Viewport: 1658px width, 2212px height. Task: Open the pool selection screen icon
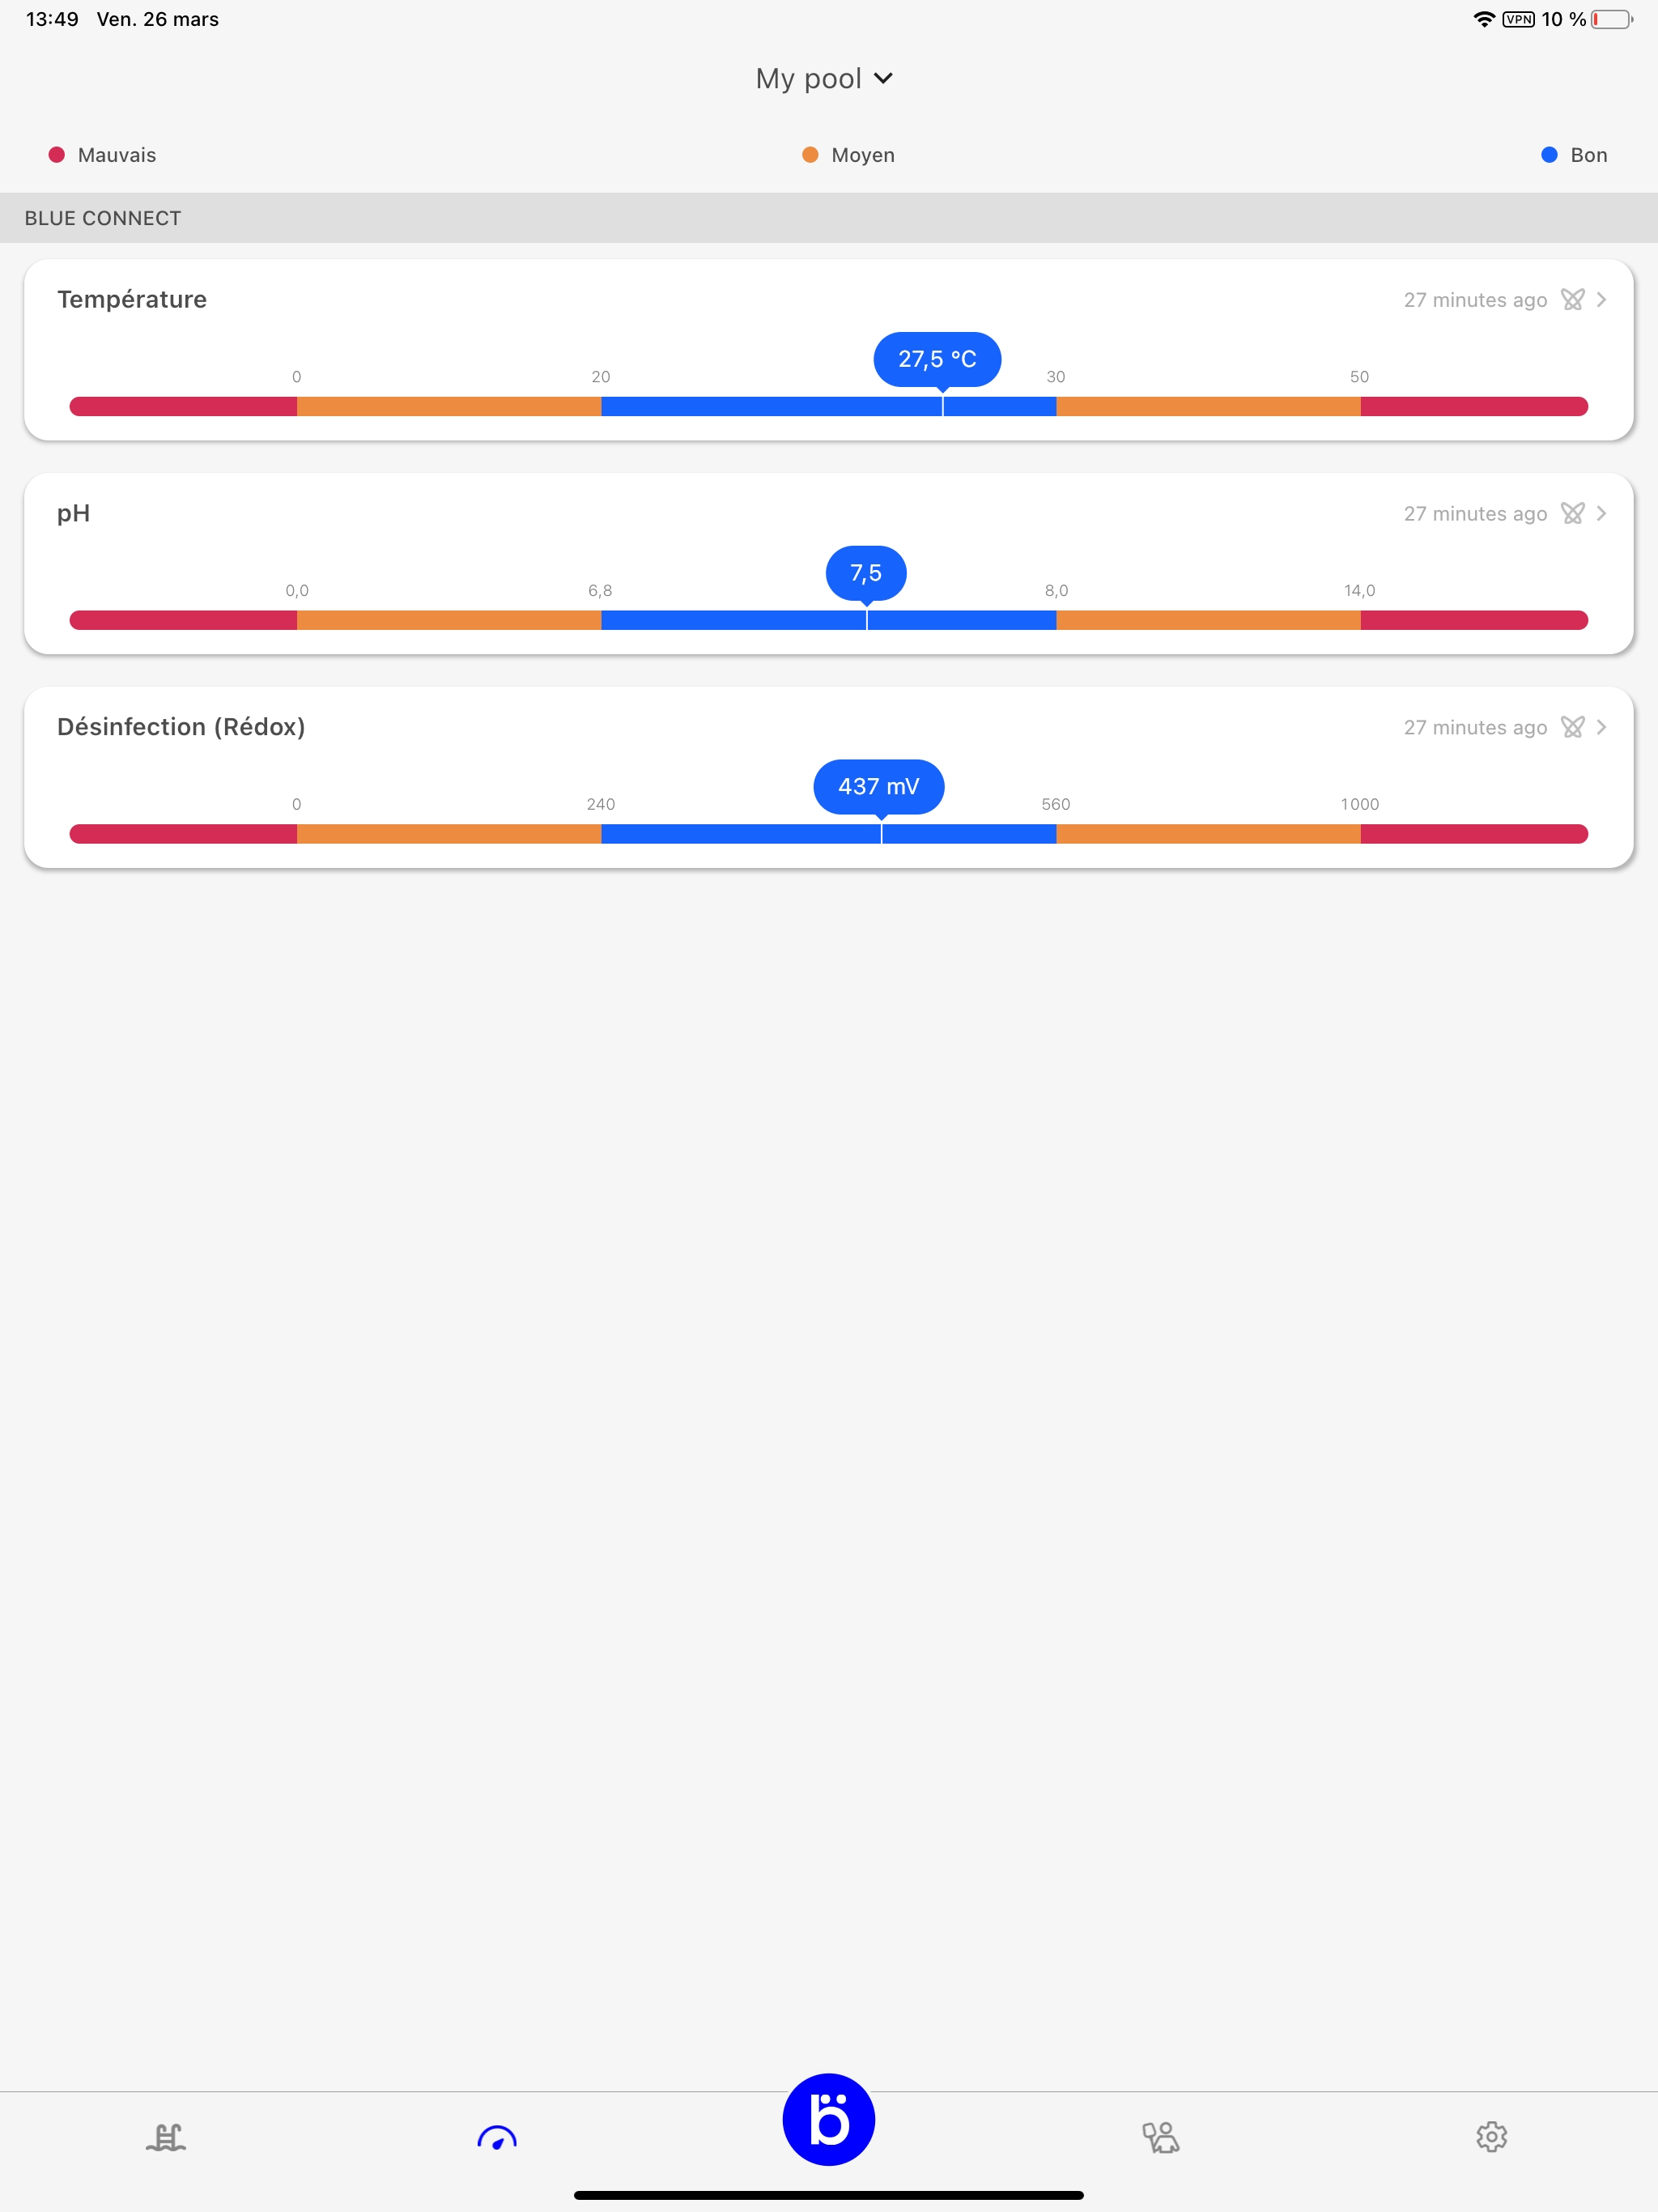coord(166,2136)
